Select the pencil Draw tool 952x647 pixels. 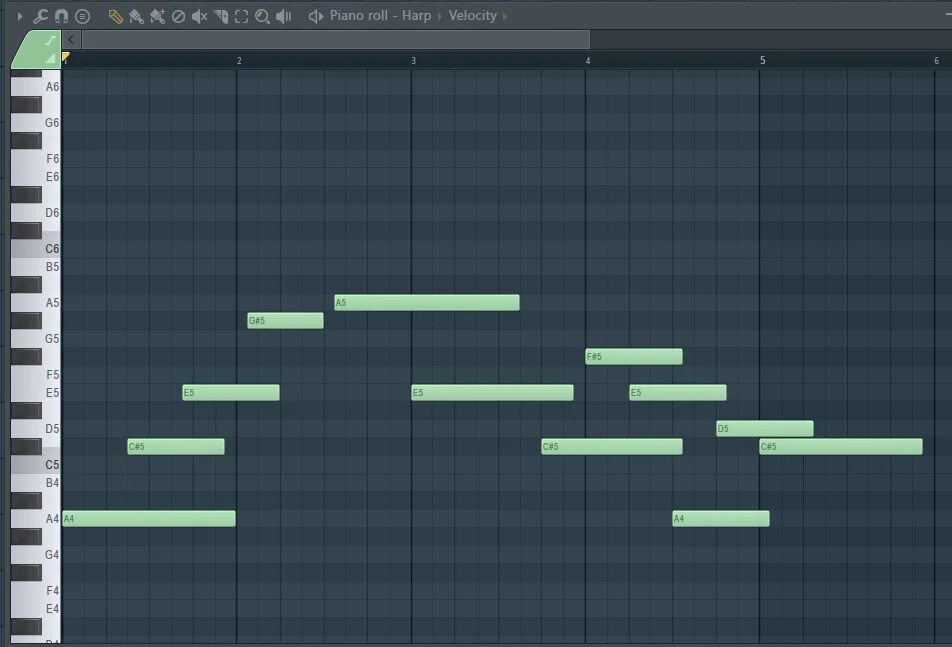(115, 16)
